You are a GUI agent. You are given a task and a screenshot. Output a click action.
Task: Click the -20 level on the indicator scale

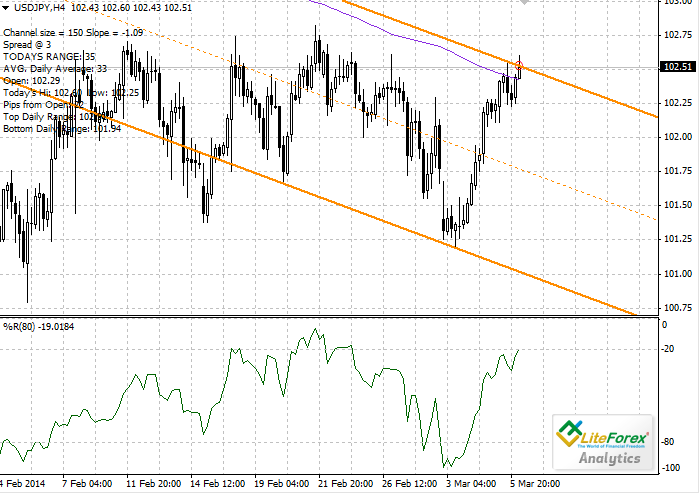pos(668,349)
